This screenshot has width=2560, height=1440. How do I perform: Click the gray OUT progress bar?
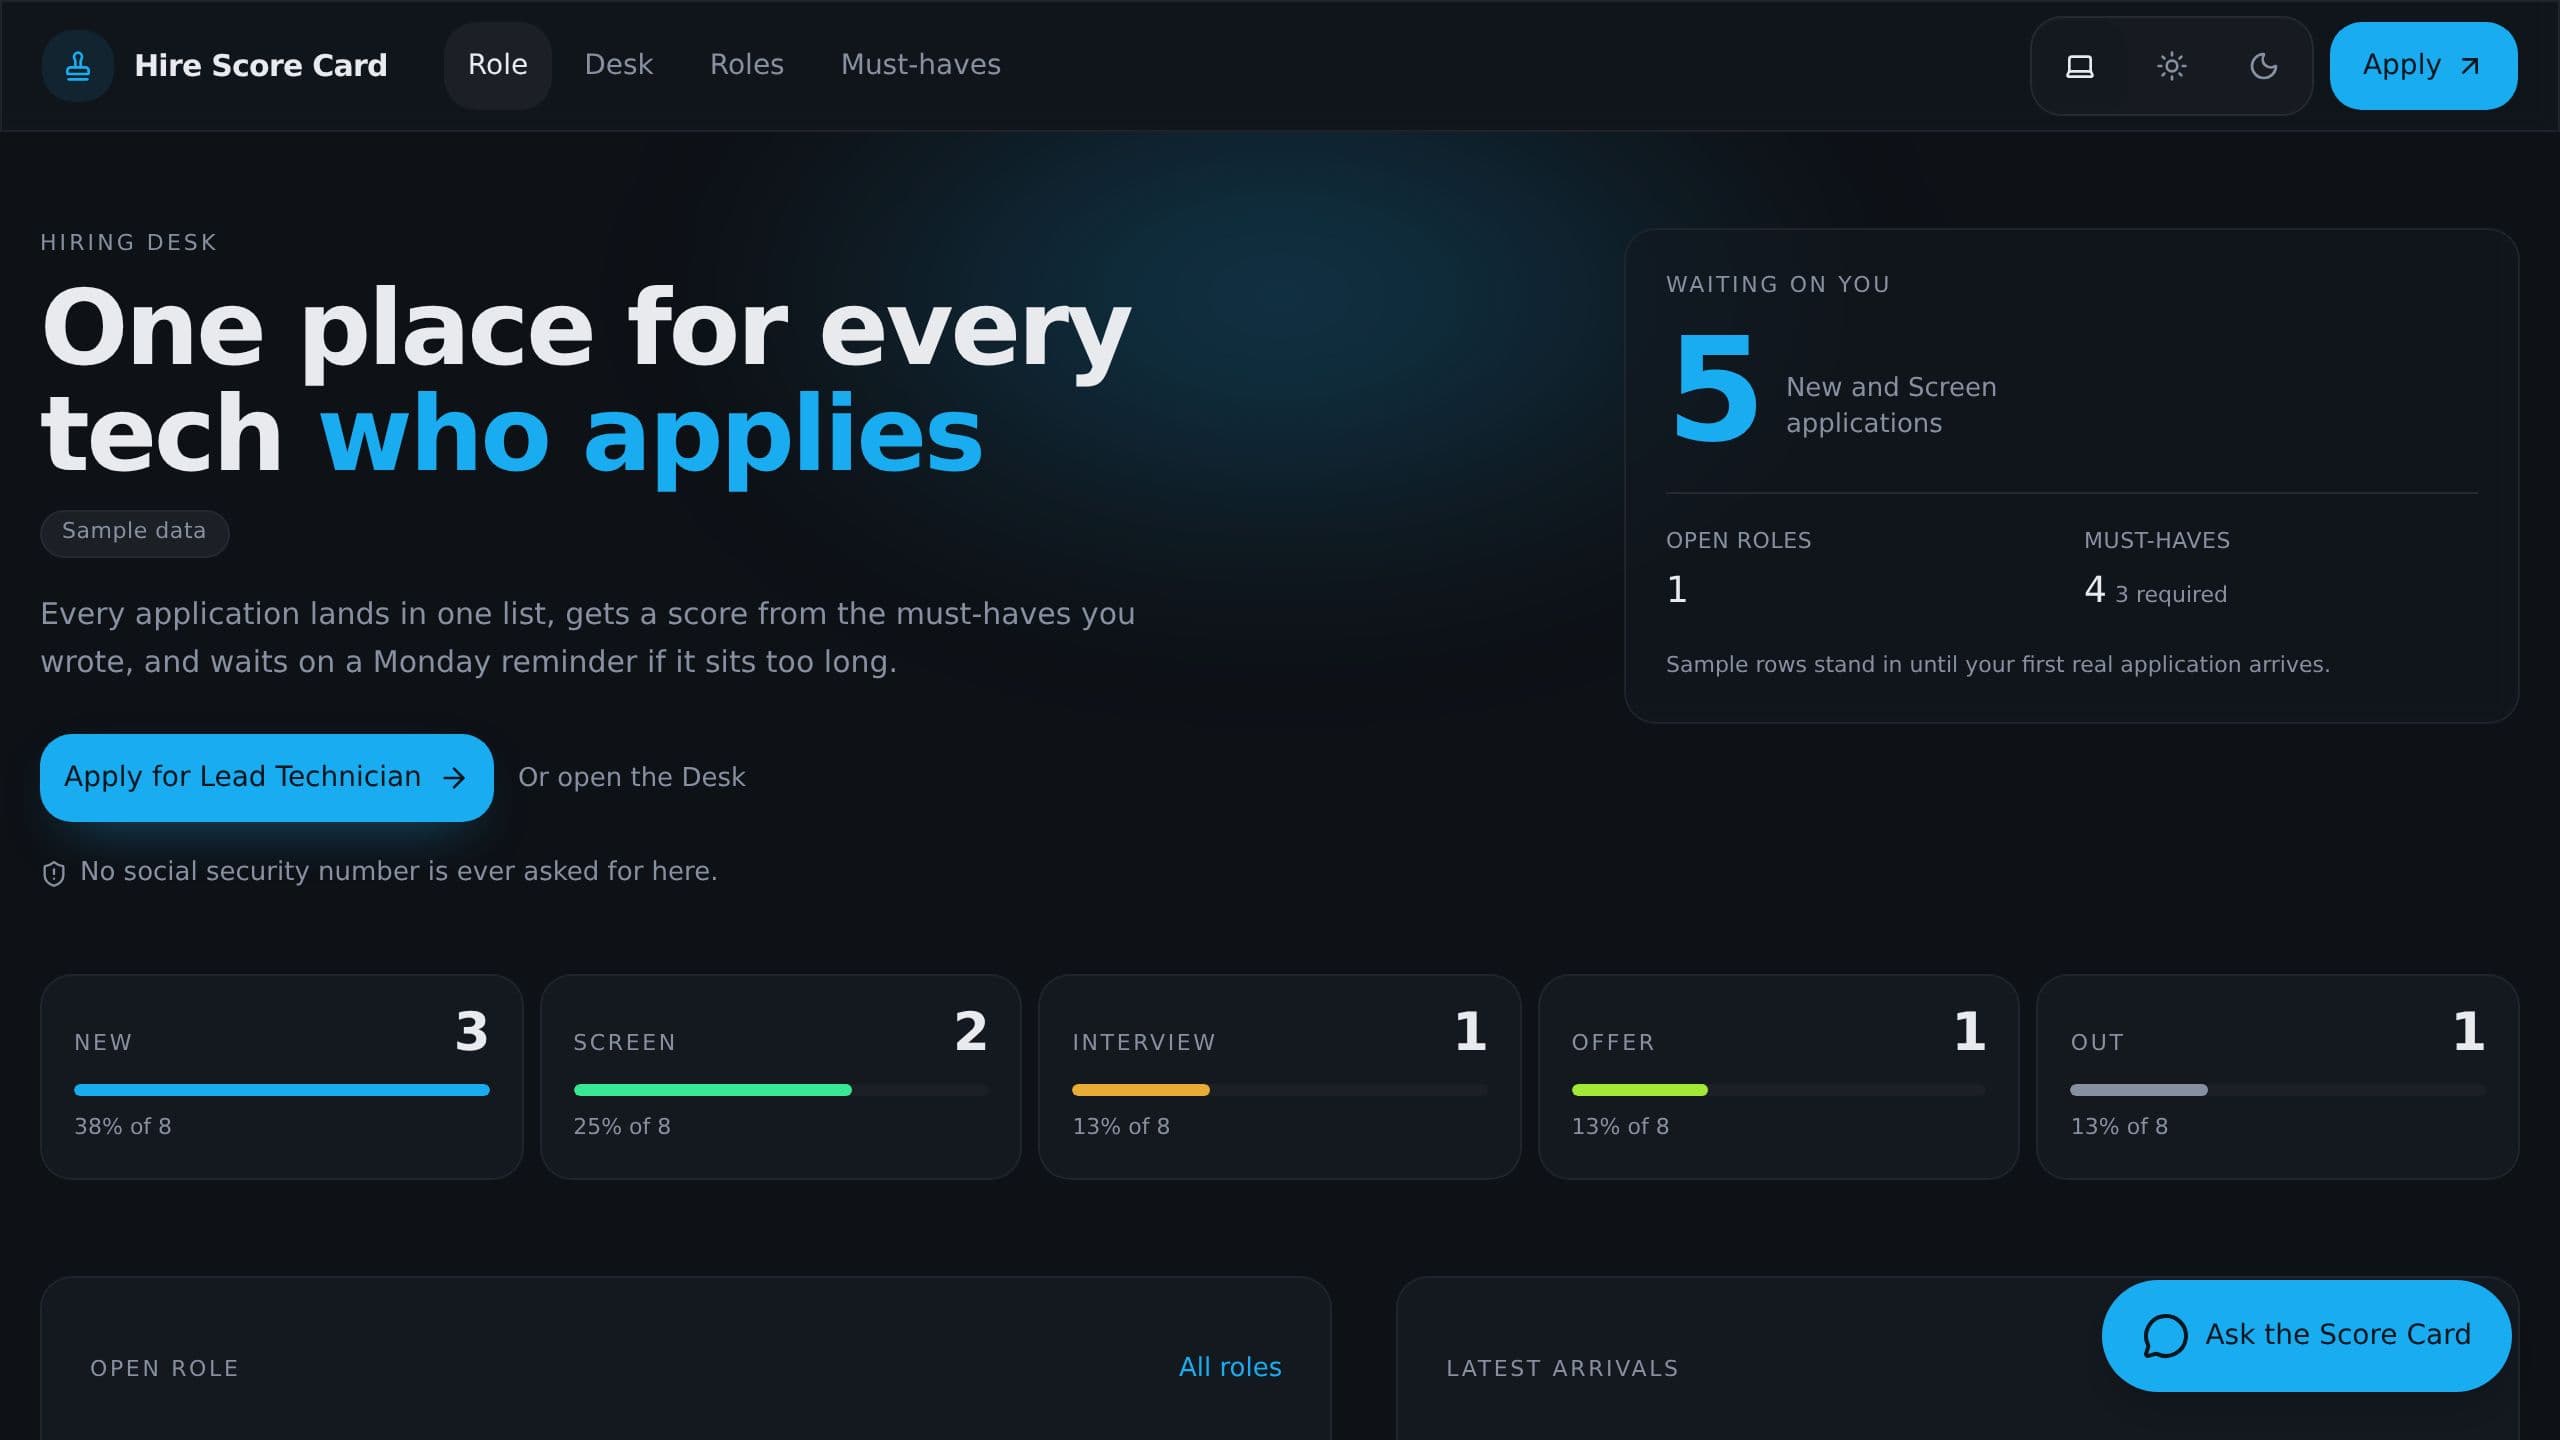(x=2139, y=1090)
